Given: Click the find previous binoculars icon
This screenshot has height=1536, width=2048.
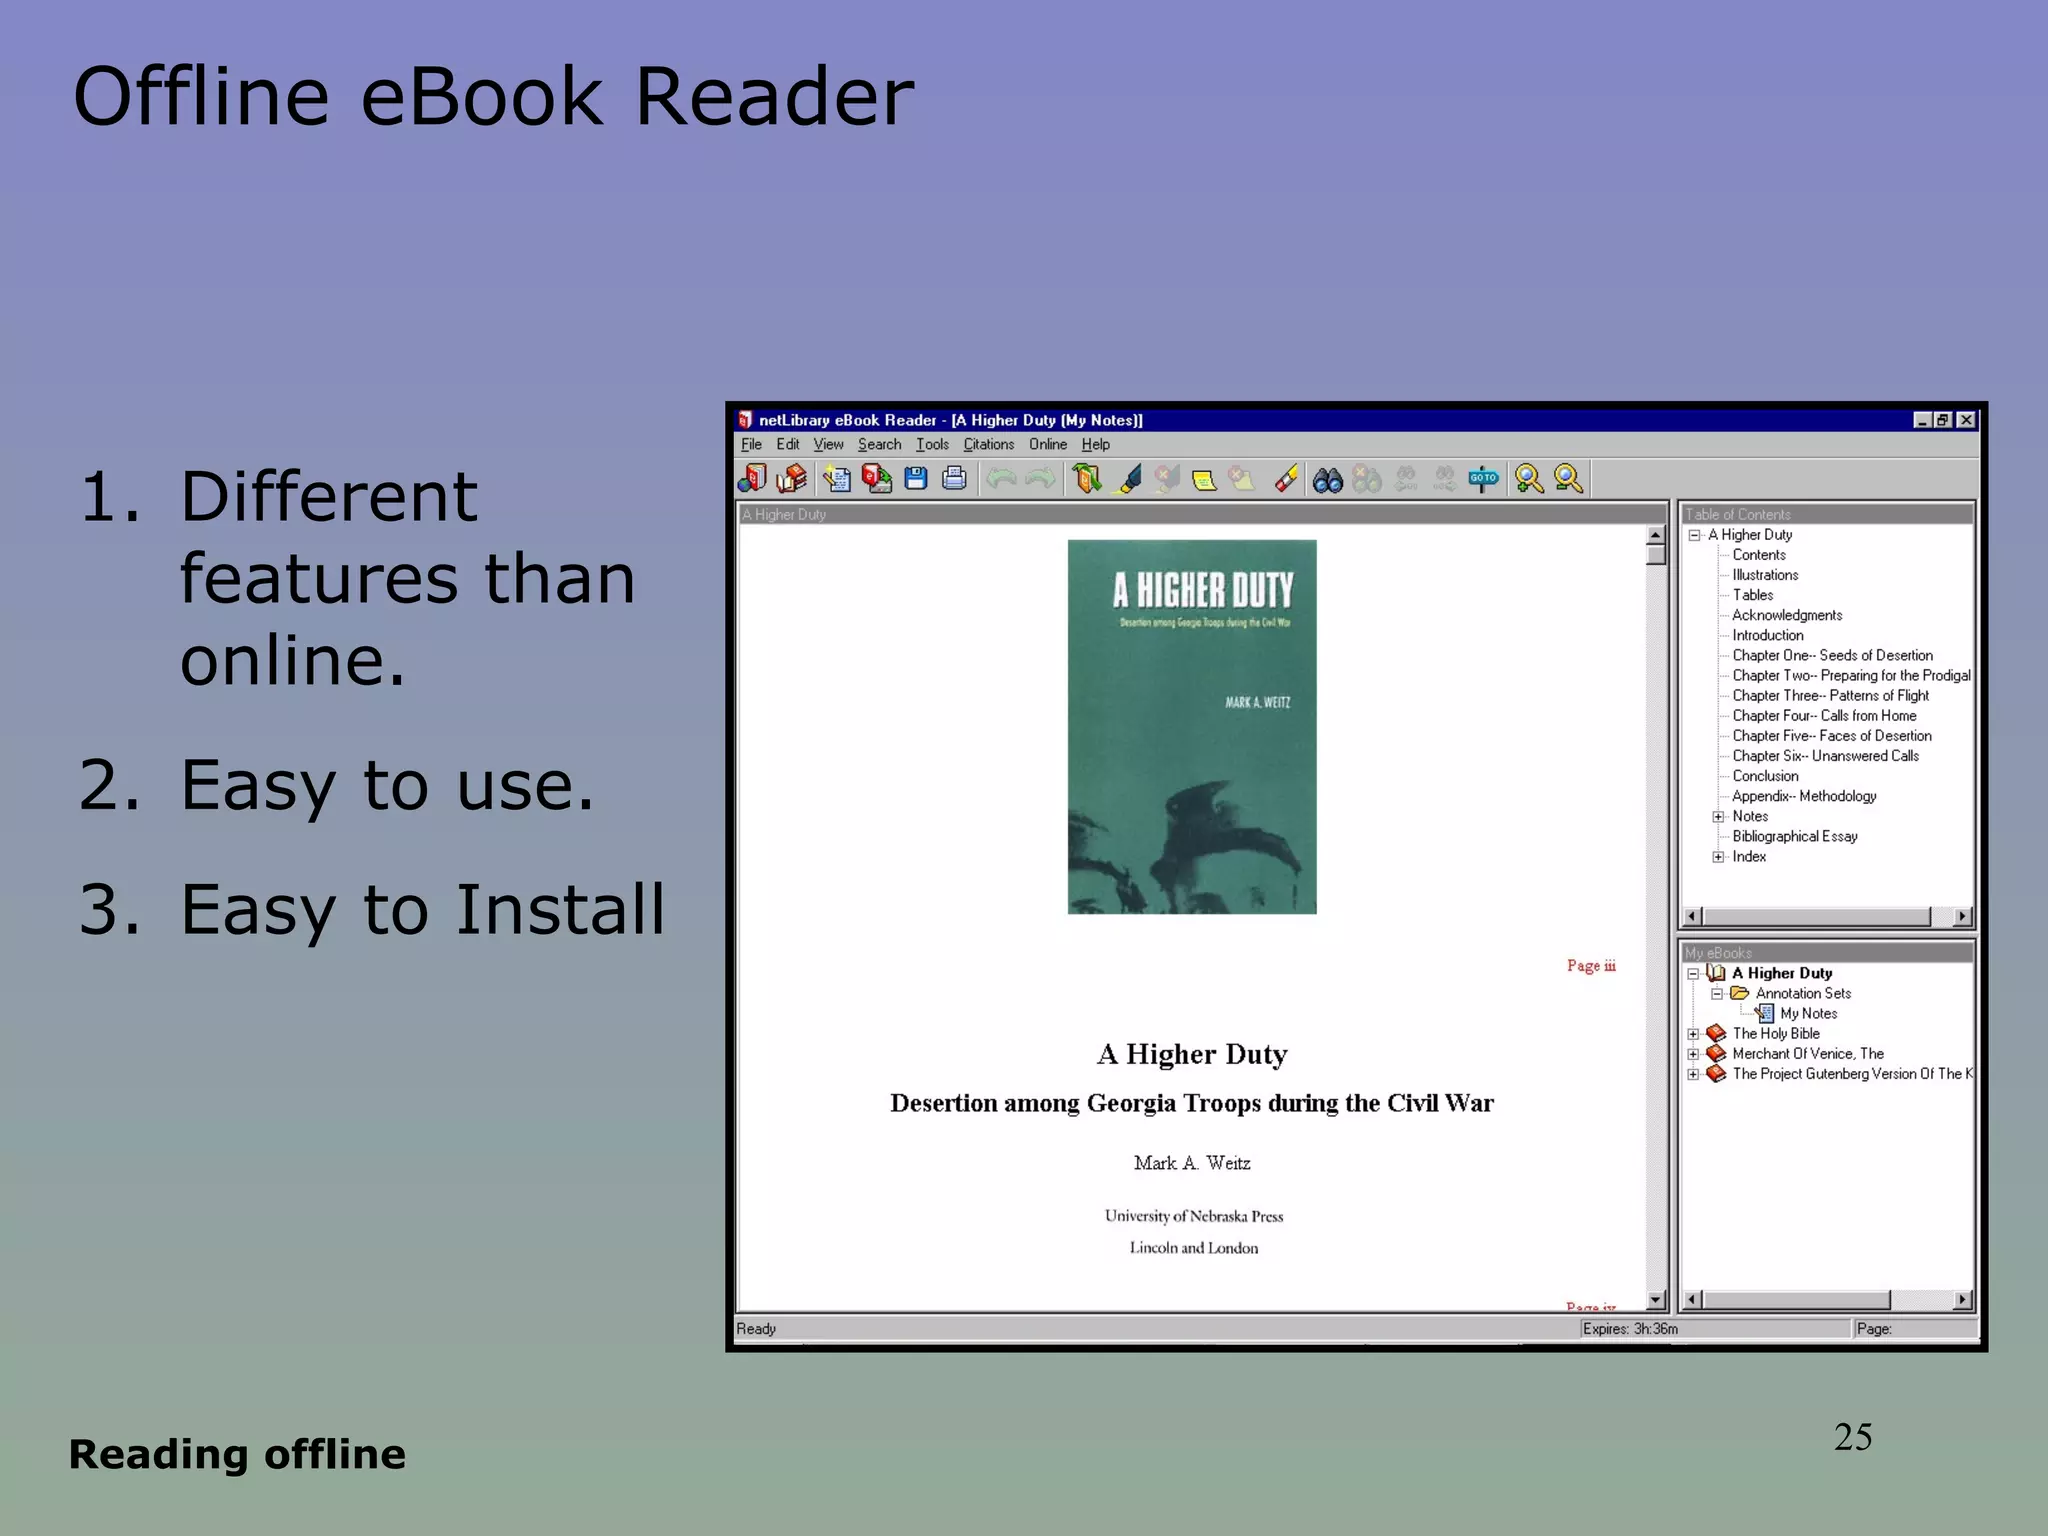Looking at the screenshot, I should pos(1406,479).
